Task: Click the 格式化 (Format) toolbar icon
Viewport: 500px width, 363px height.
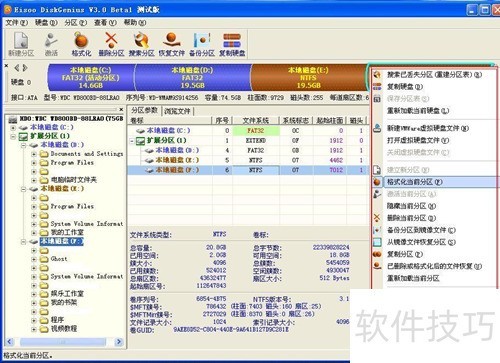Action: (81, 44)
